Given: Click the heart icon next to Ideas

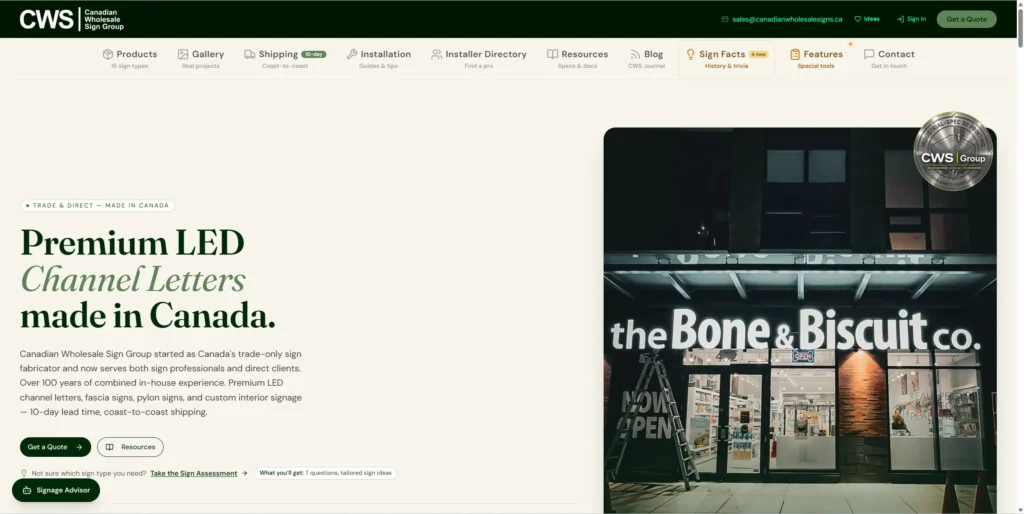Looking at the screenshot, I should click(x=857, y=19).
